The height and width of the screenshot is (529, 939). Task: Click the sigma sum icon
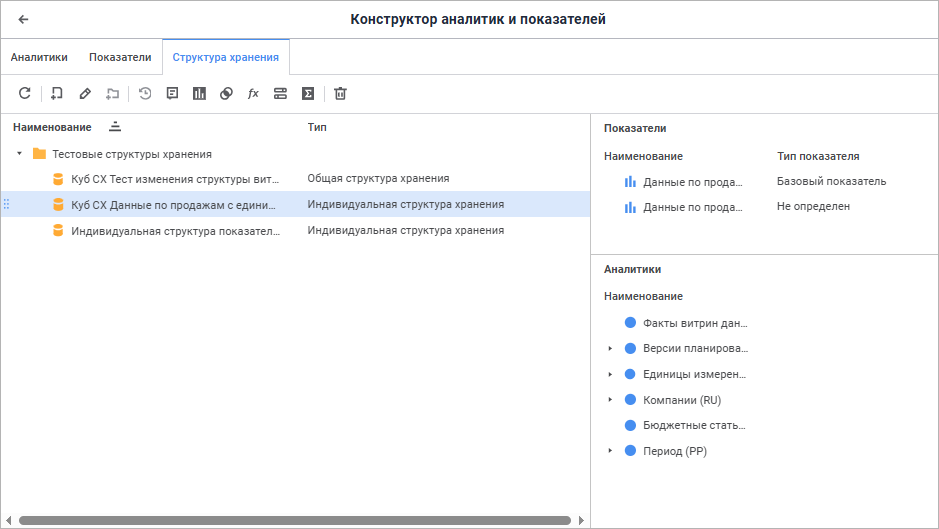coord(308,93)
